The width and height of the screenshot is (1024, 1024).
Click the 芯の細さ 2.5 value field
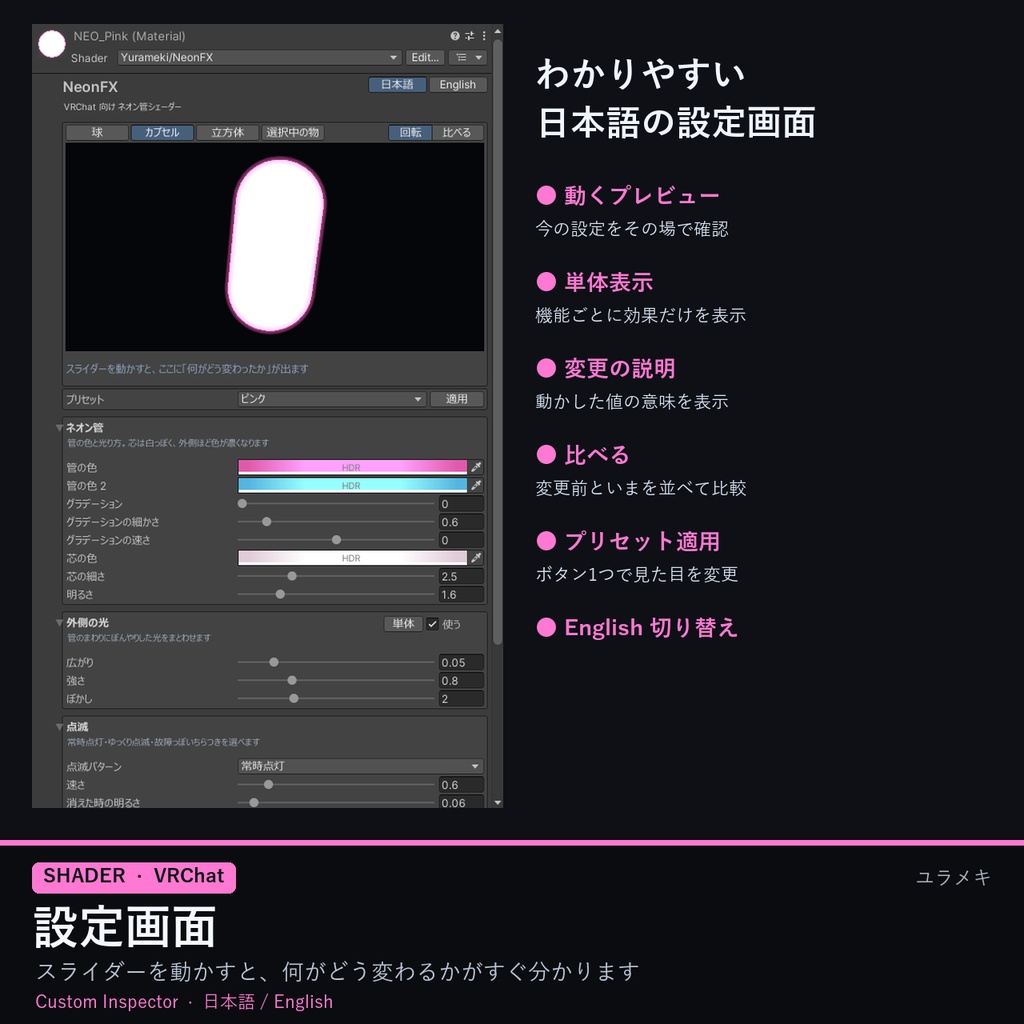pos(461,576)
